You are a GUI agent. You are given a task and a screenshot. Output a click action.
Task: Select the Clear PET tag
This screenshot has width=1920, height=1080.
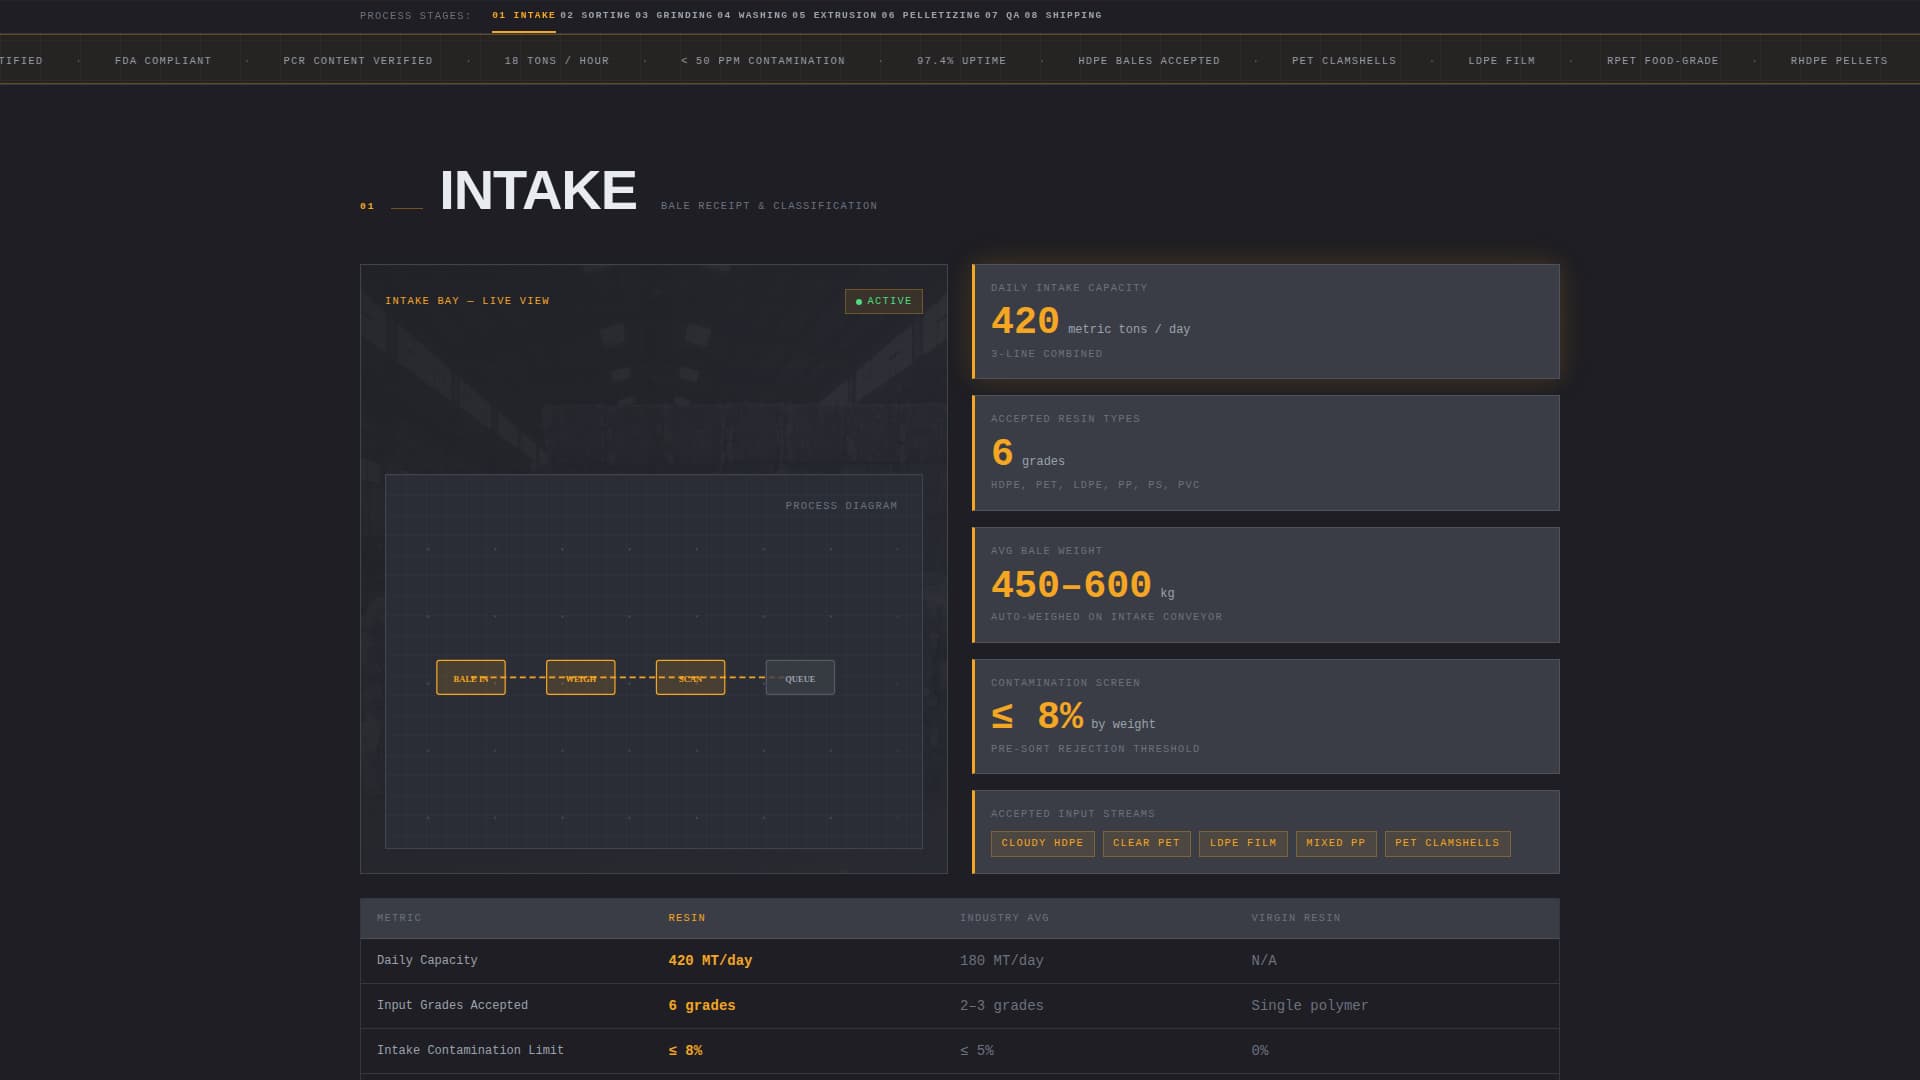(1146, 843)
